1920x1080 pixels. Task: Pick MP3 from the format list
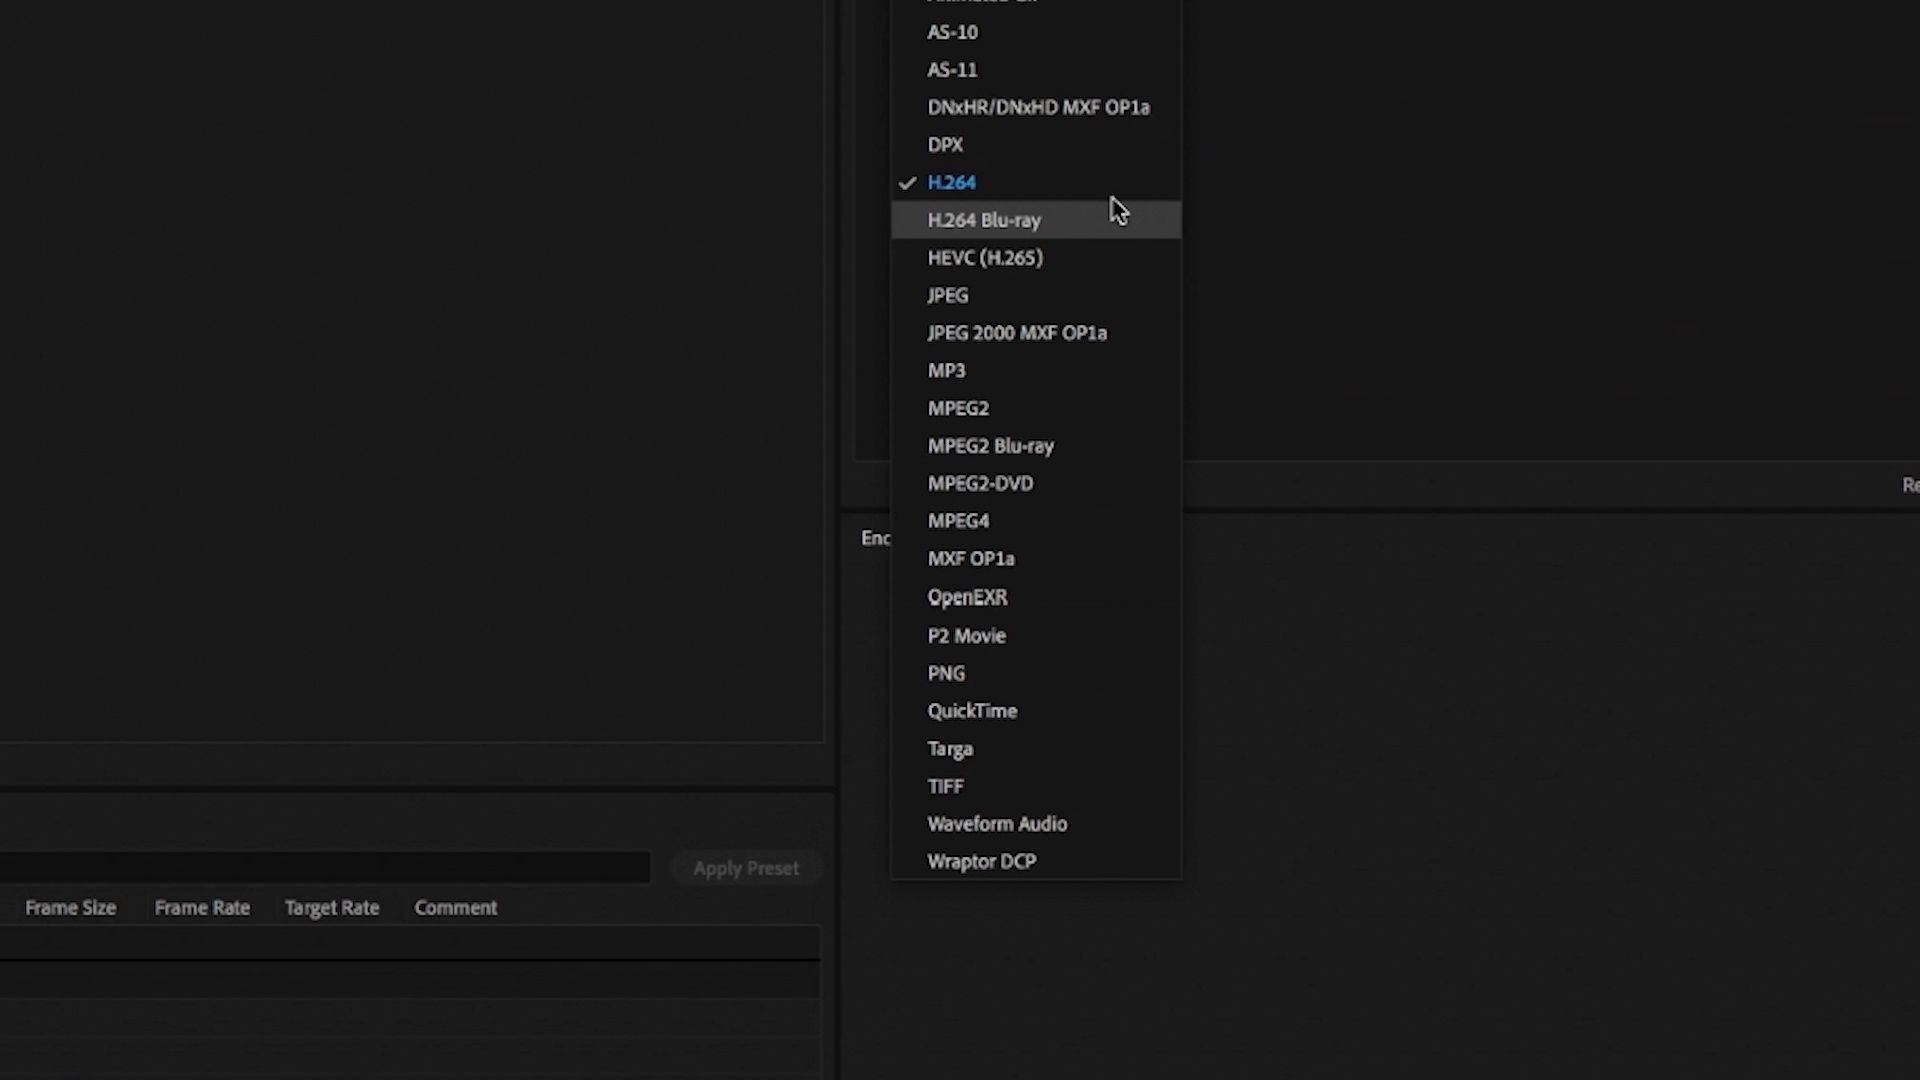pyautogui.click(x=1036, y=371)
